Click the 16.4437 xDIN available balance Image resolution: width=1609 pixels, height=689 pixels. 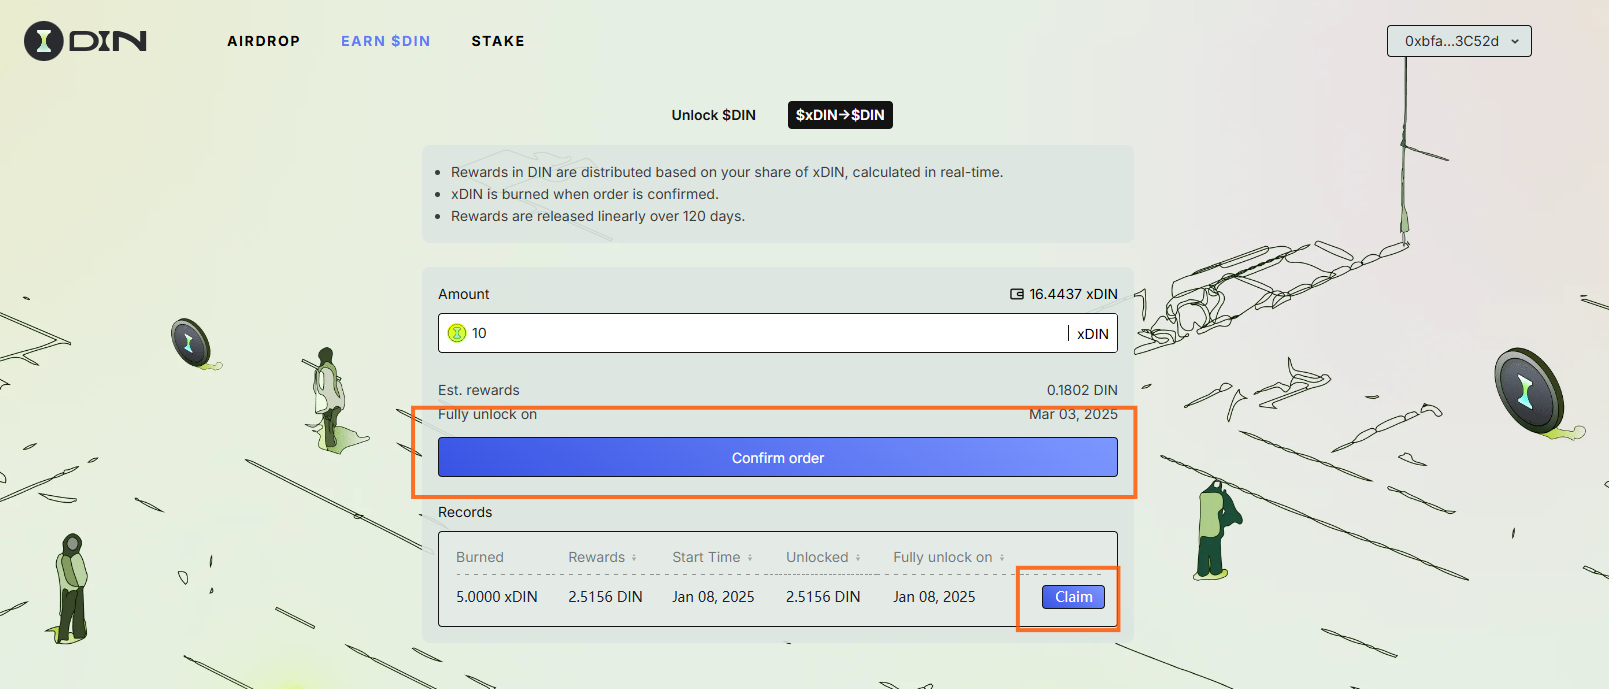[1073, 294]
